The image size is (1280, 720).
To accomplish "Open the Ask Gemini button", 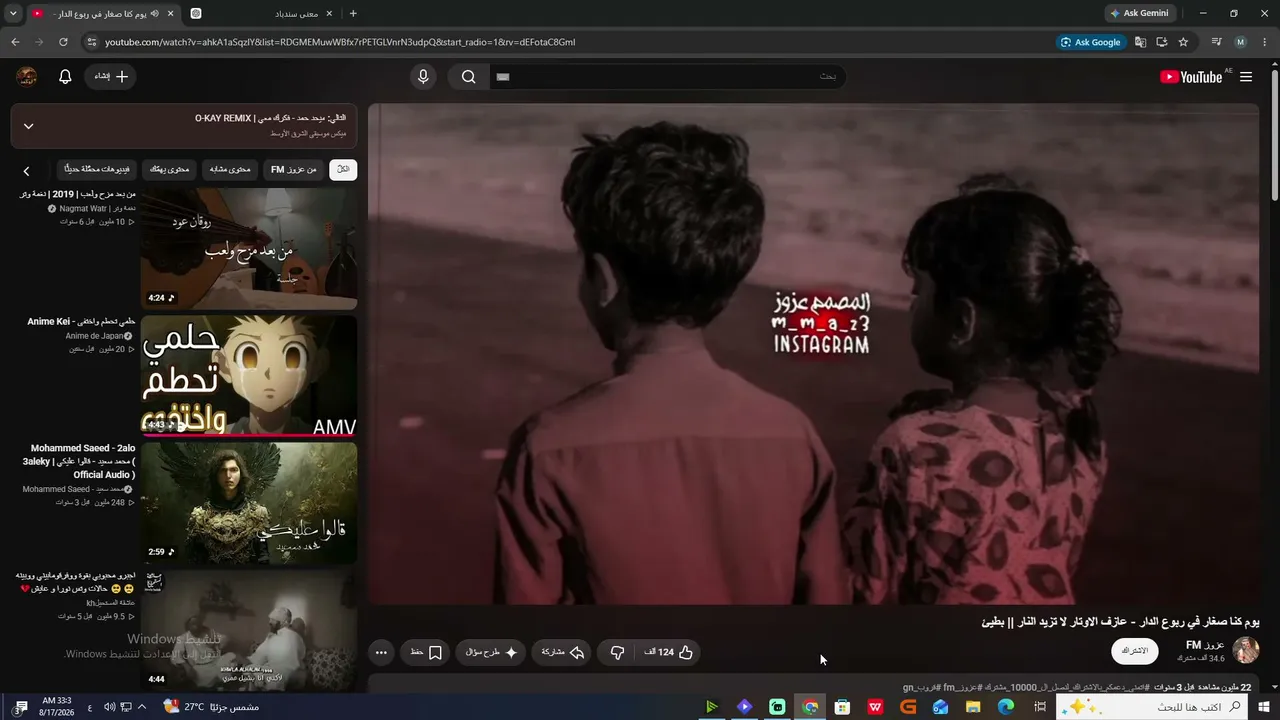I will pyautogui.click(x=1139, y=13).
